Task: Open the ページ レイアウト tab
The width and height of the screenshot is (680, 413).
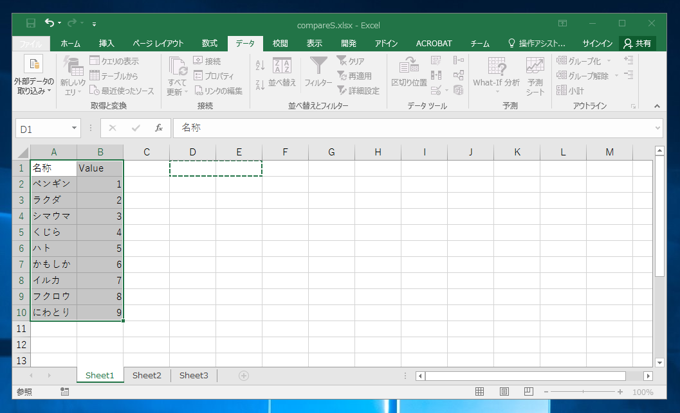Action: point(158,43)
